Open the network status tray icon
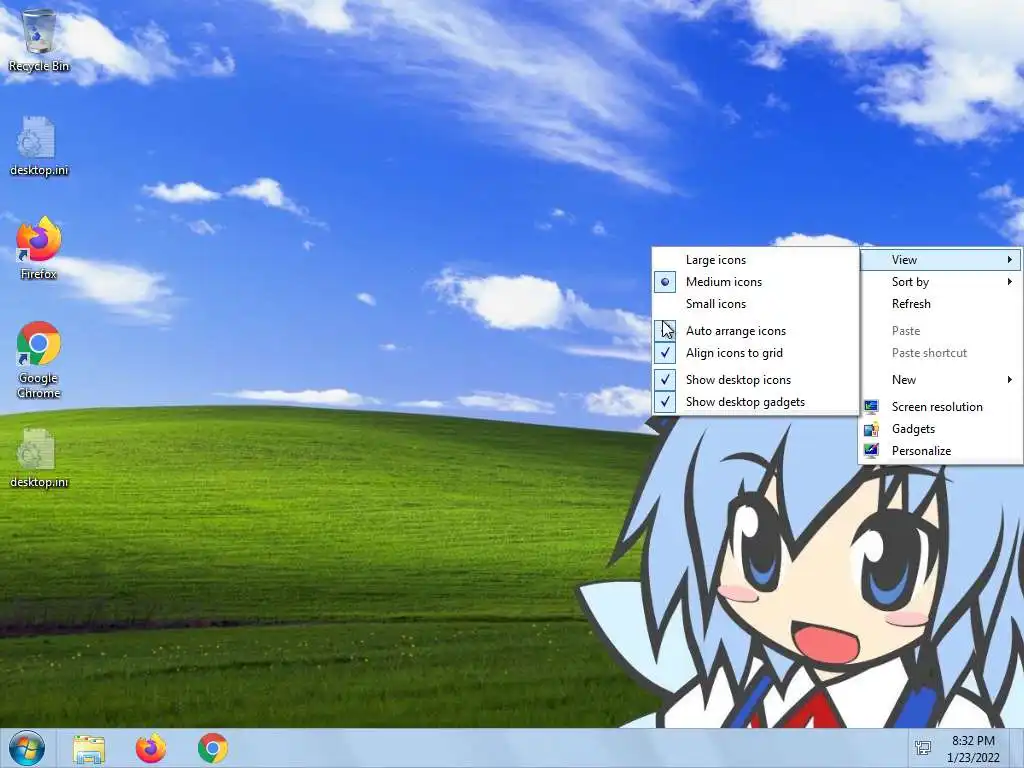Screen dimensions: 1024x768 point(923,748)
